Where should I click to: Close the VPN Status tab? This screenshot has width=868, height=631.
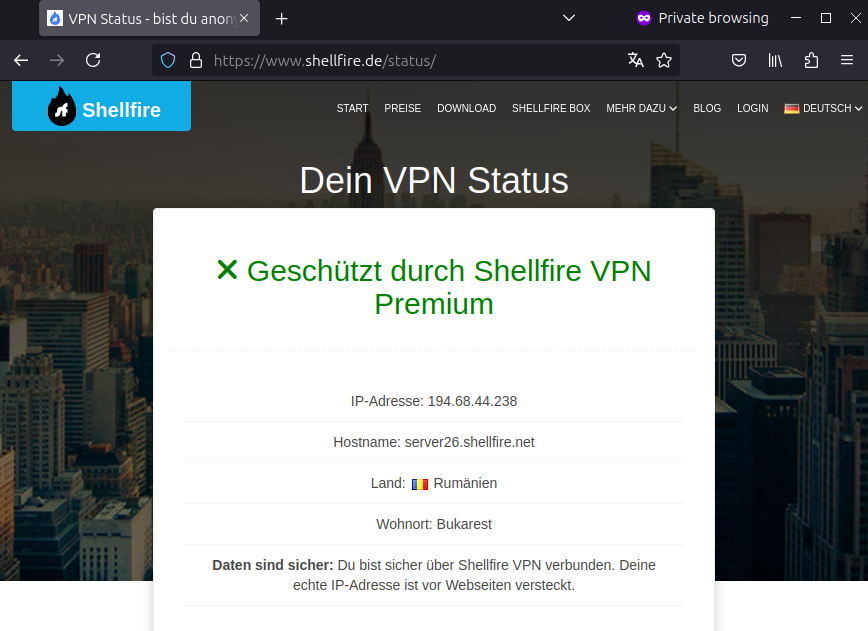point(244,18)
